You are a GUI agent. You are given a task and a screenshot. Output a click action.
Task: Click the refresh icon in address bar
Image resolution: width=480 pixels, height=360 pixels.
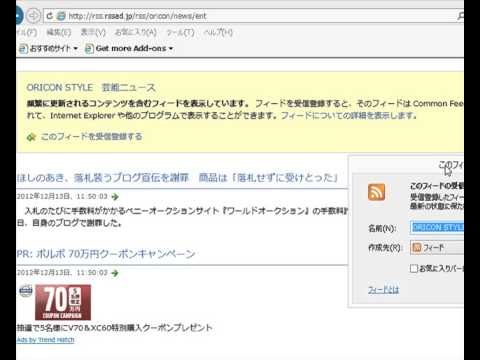click(49, 16)
